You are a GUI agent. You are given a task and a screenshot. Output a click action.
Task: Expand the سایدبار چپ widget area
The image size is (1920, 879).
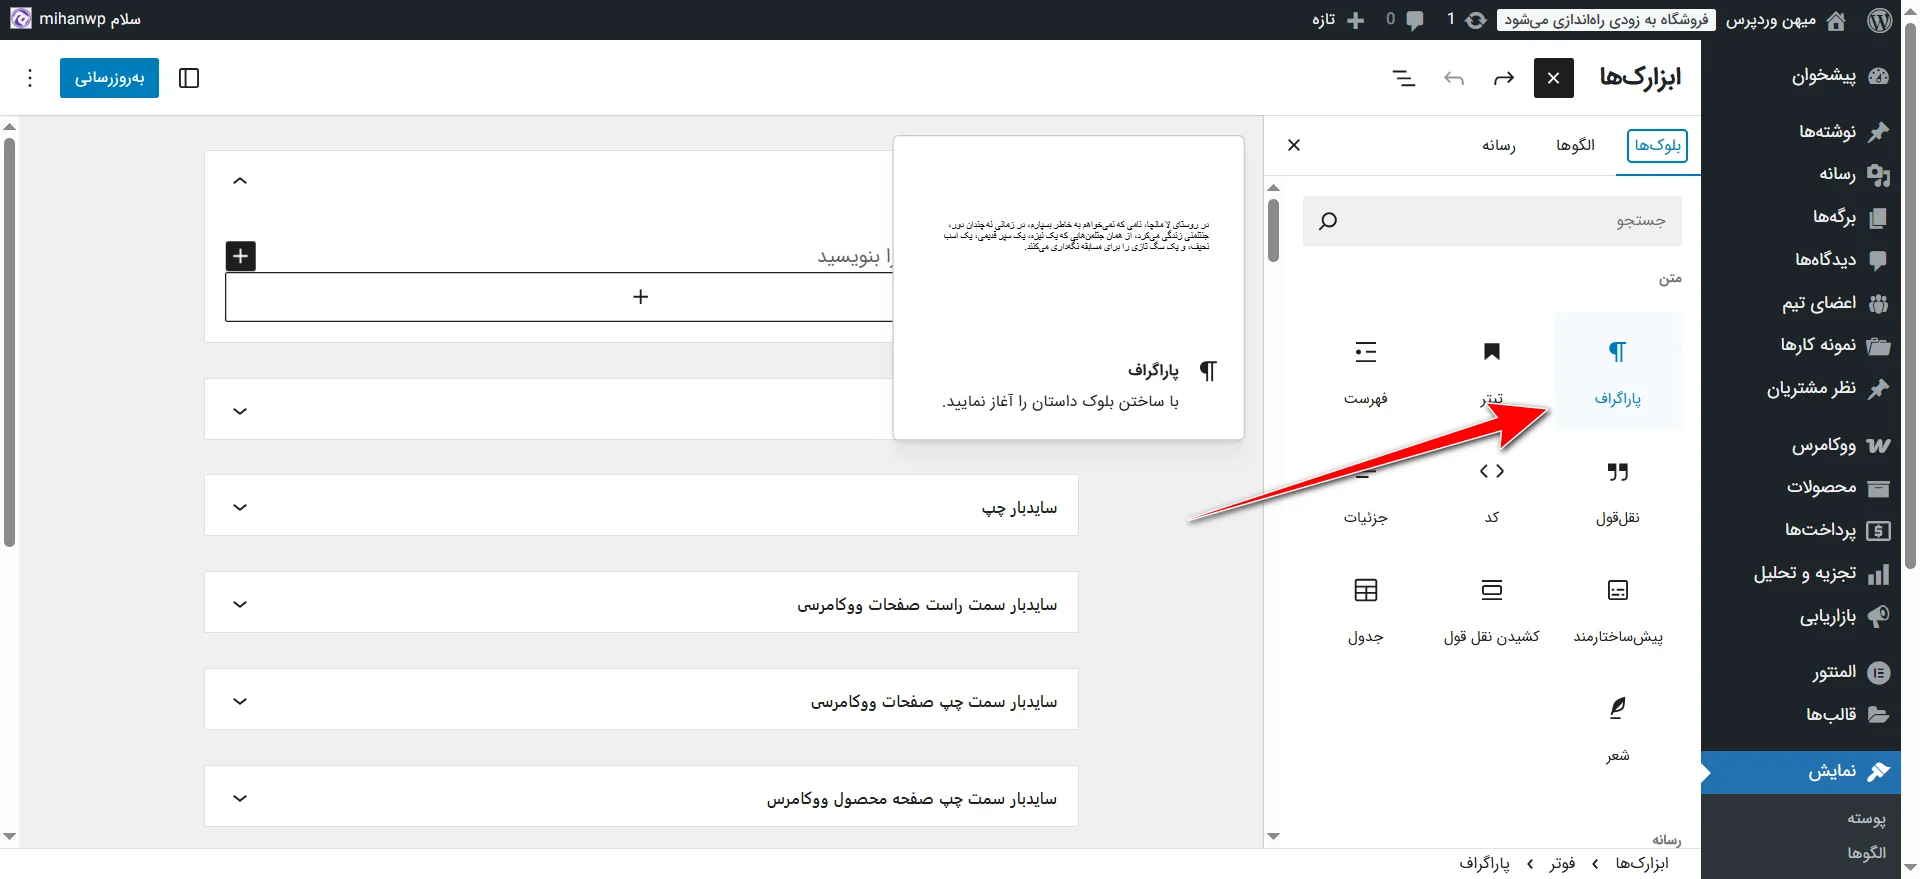641,505
